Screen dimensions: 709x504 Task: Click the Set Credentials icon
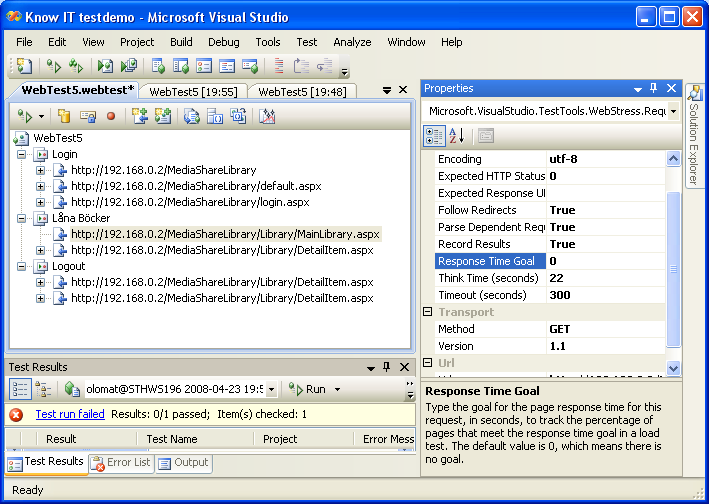coord(88,117)
